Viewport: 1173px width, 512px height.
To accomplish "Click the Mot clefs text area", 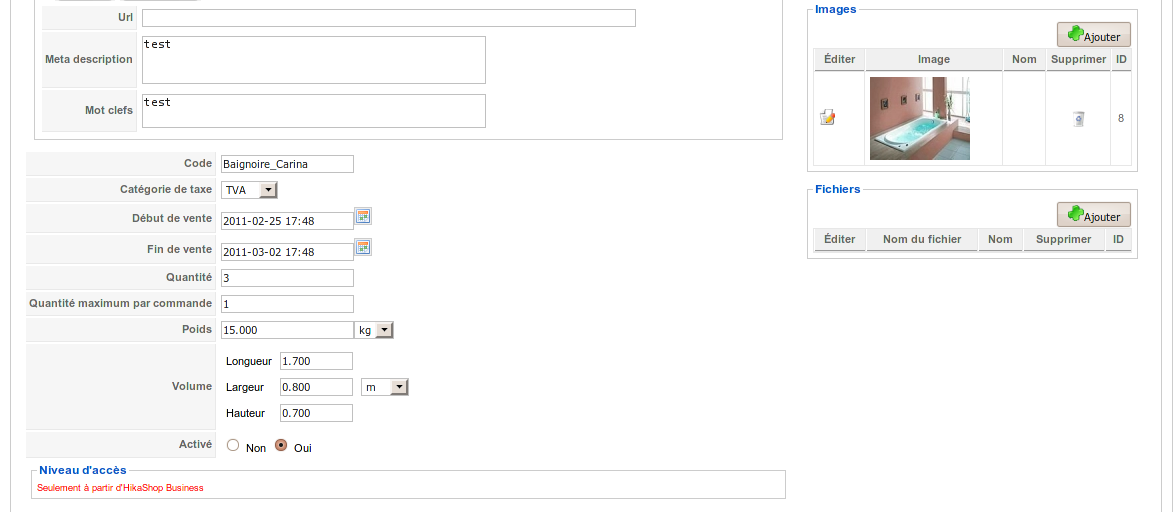I will (x=314, y=111).
